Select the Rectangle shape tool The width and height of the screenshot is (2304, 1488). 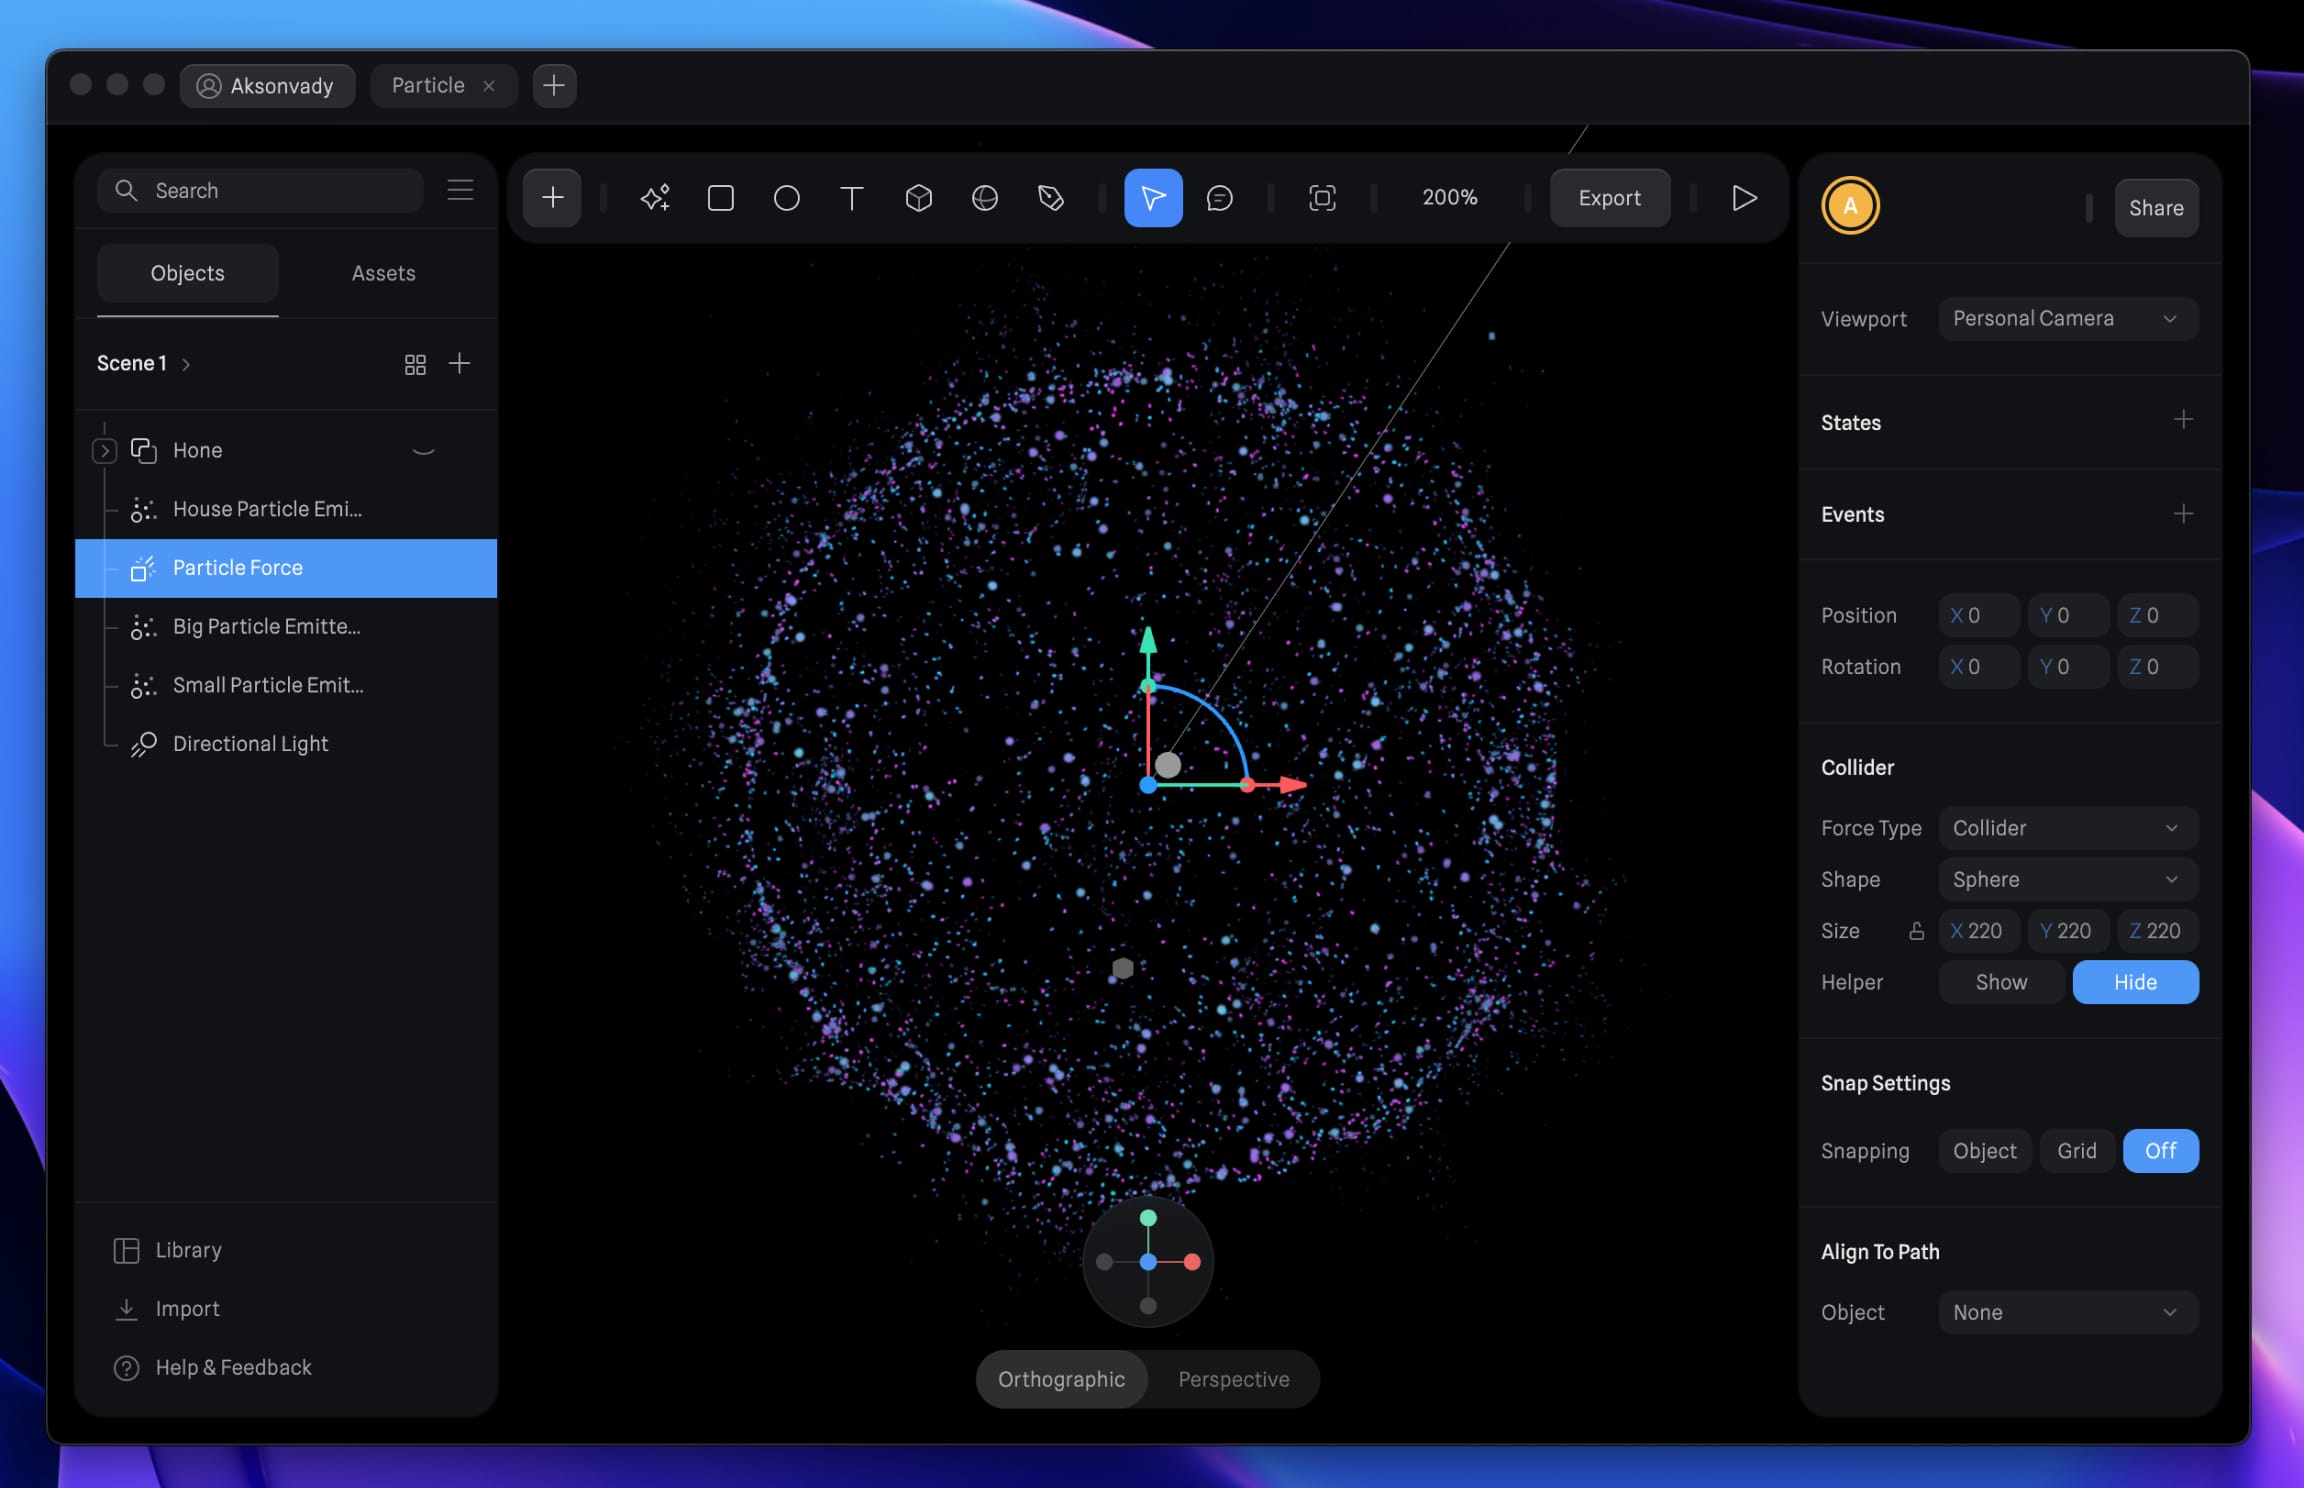[719, 197]
